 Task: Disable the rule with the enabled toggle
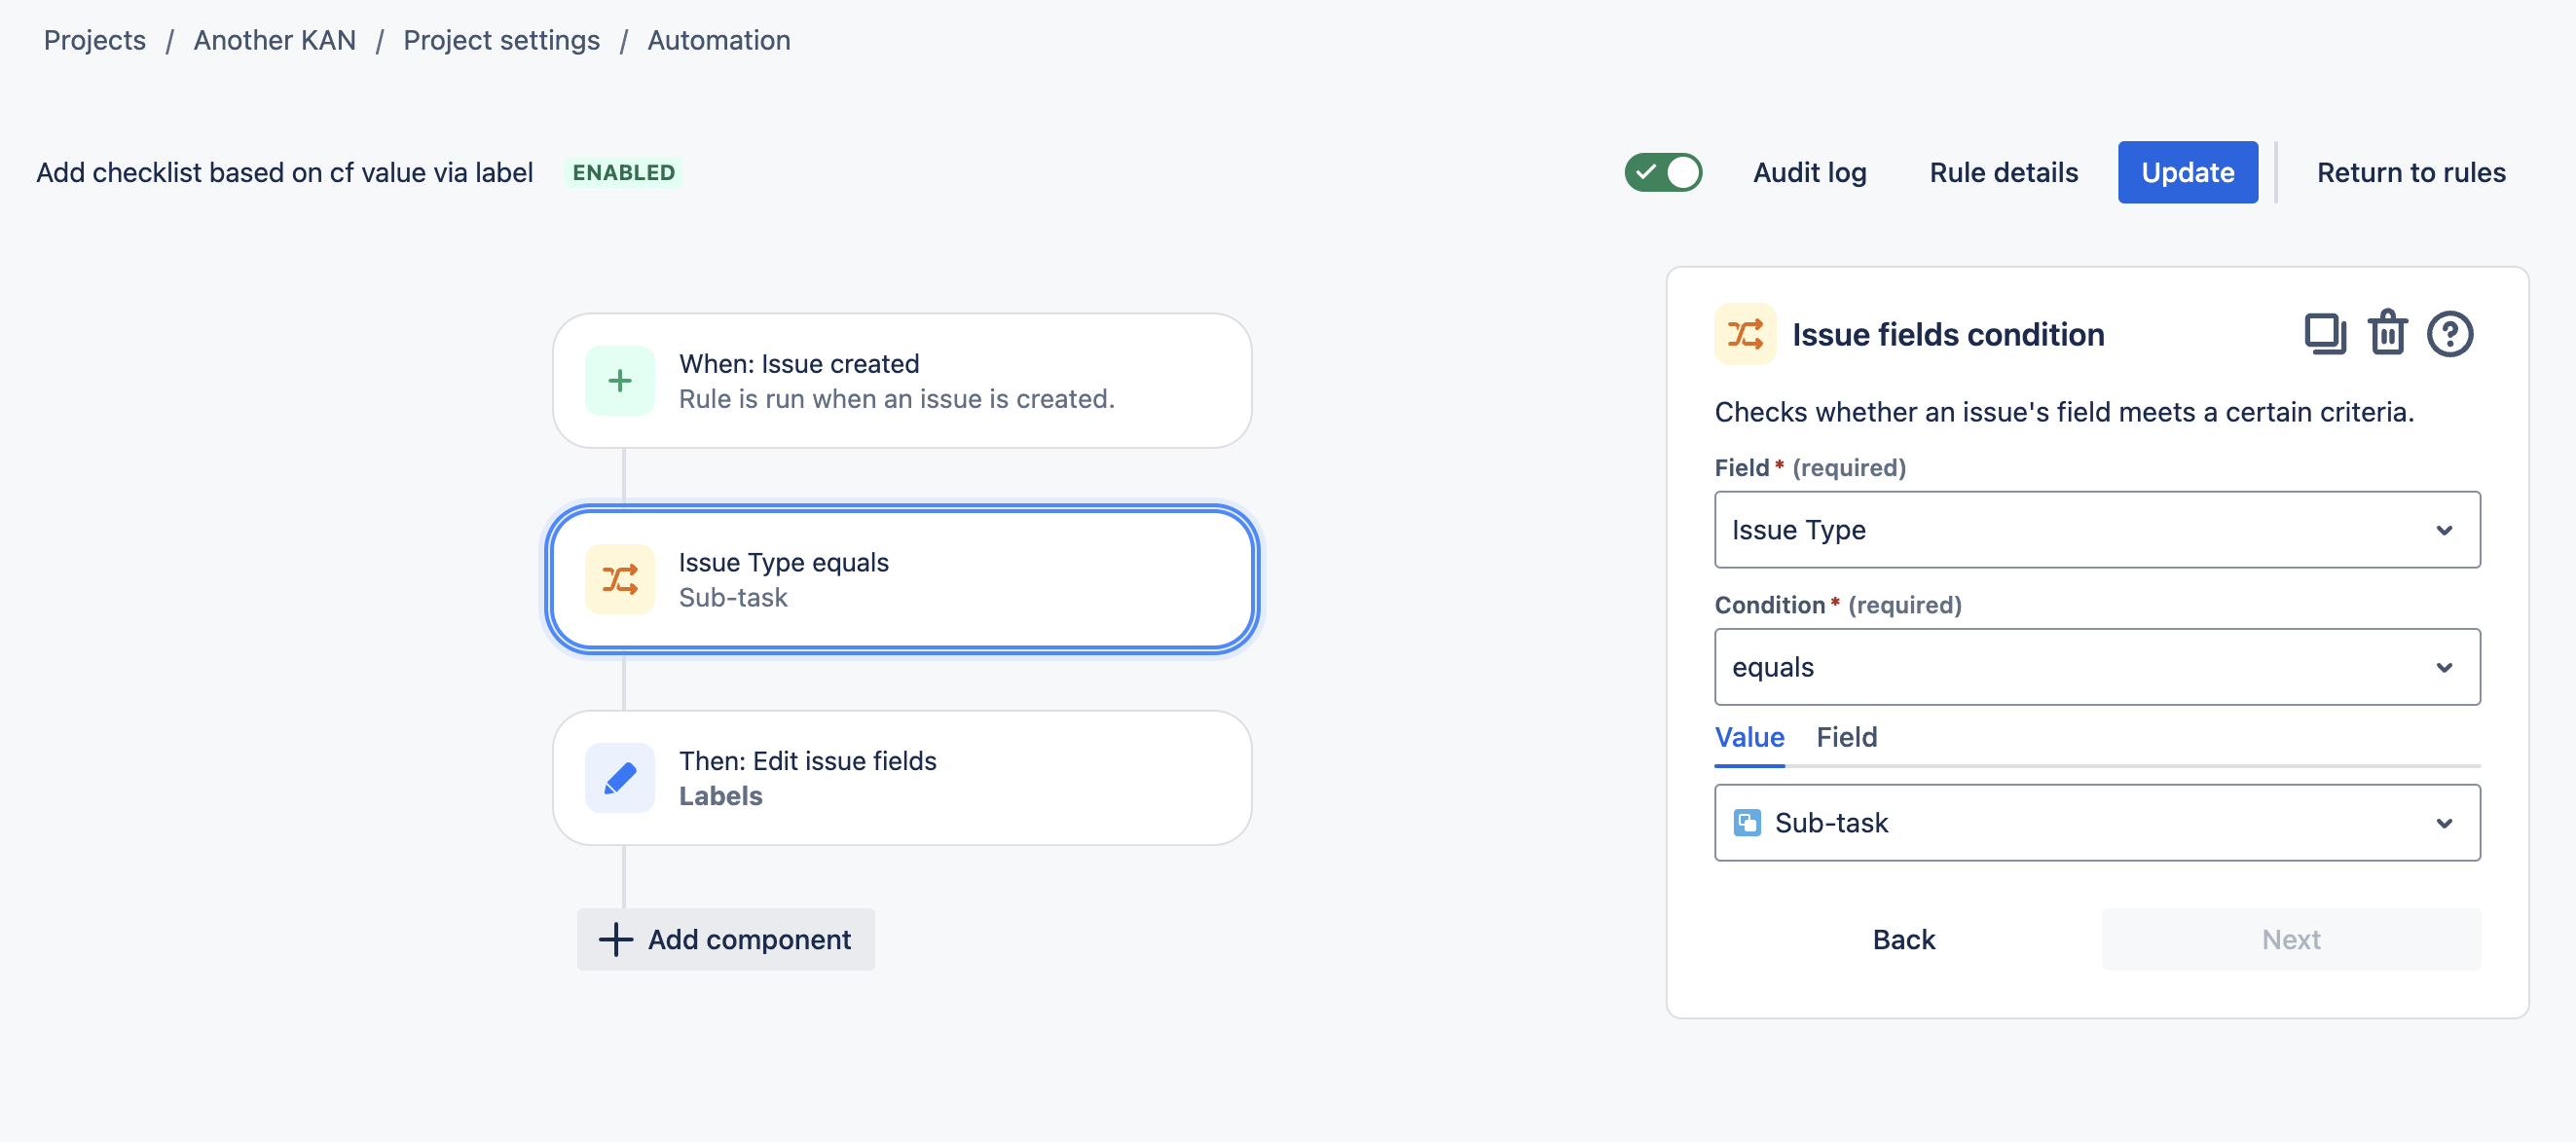tap(1663, 172)
